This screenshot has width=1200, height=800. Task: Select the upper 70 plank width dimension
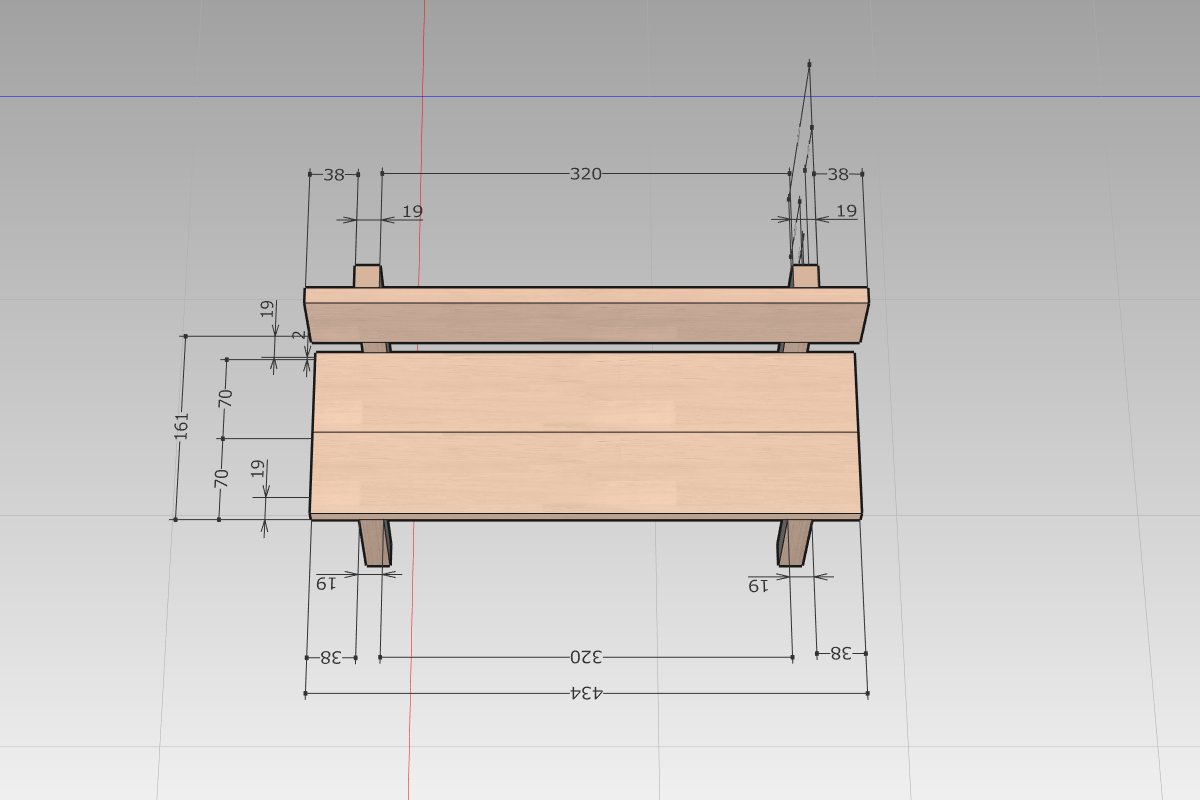tap(226, 396)
